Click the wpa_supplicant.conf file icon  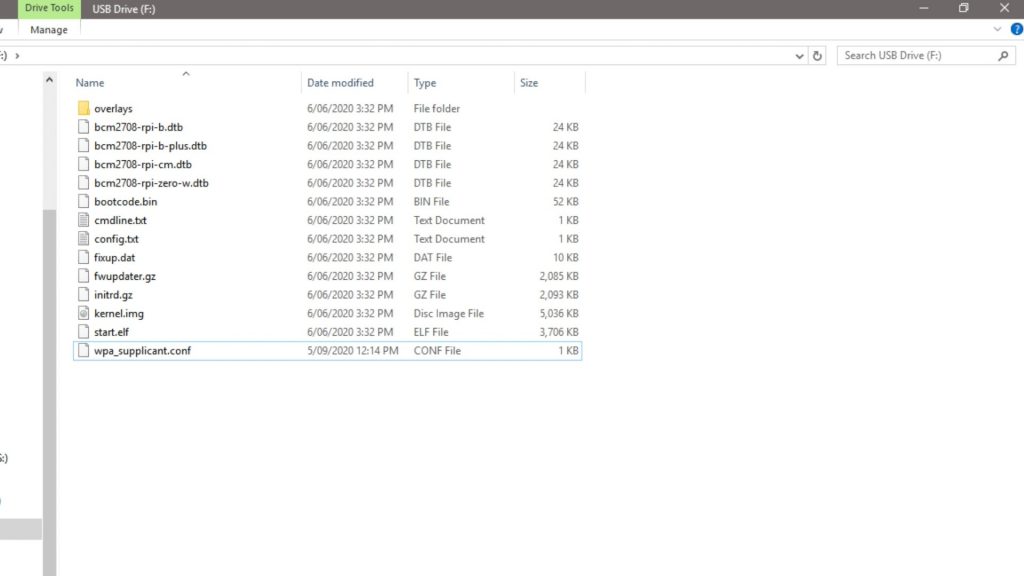click(x=84, y=351)
